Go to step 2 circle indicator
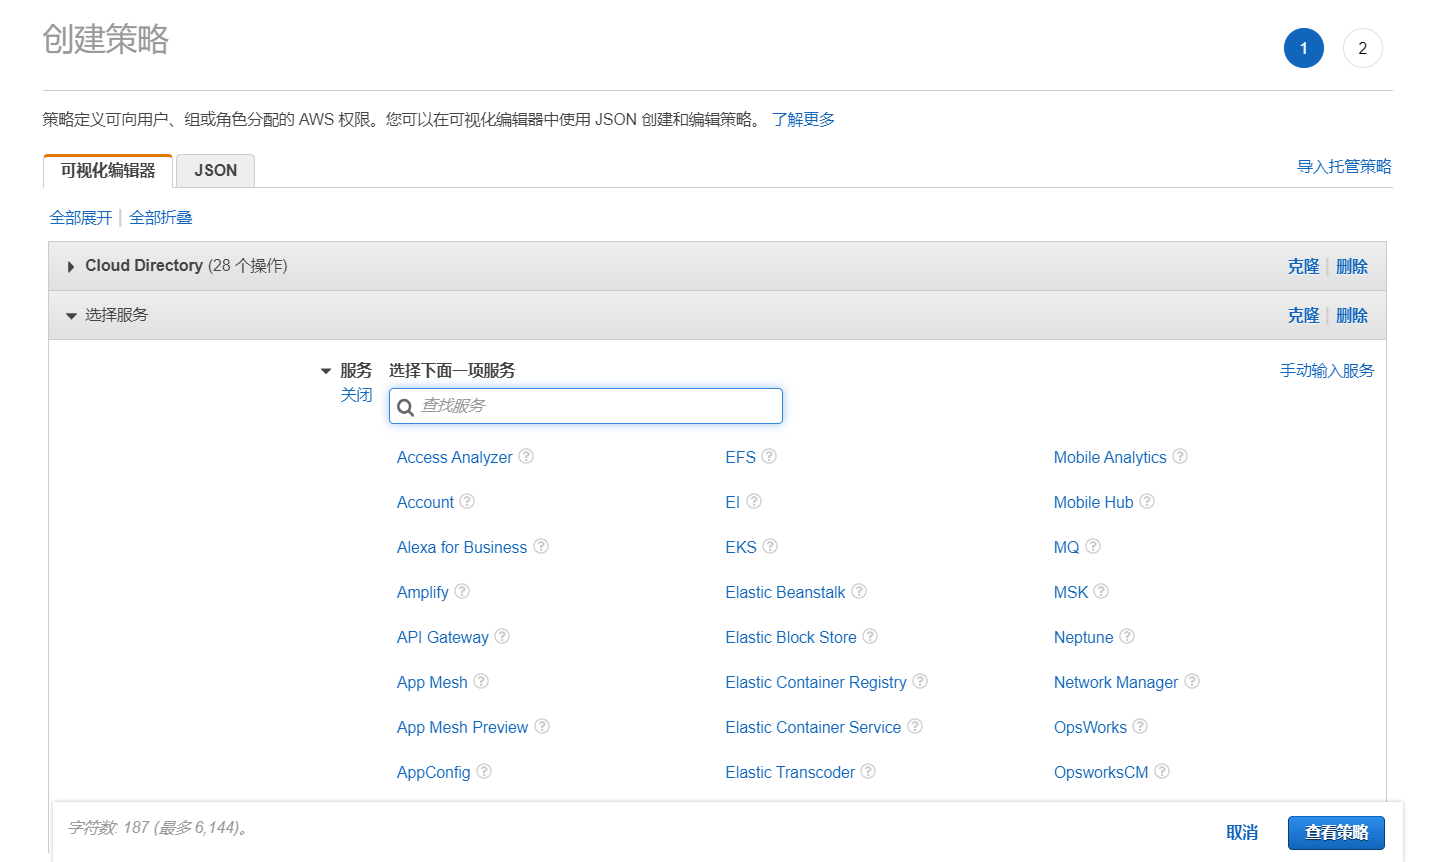 point(1362,48)
